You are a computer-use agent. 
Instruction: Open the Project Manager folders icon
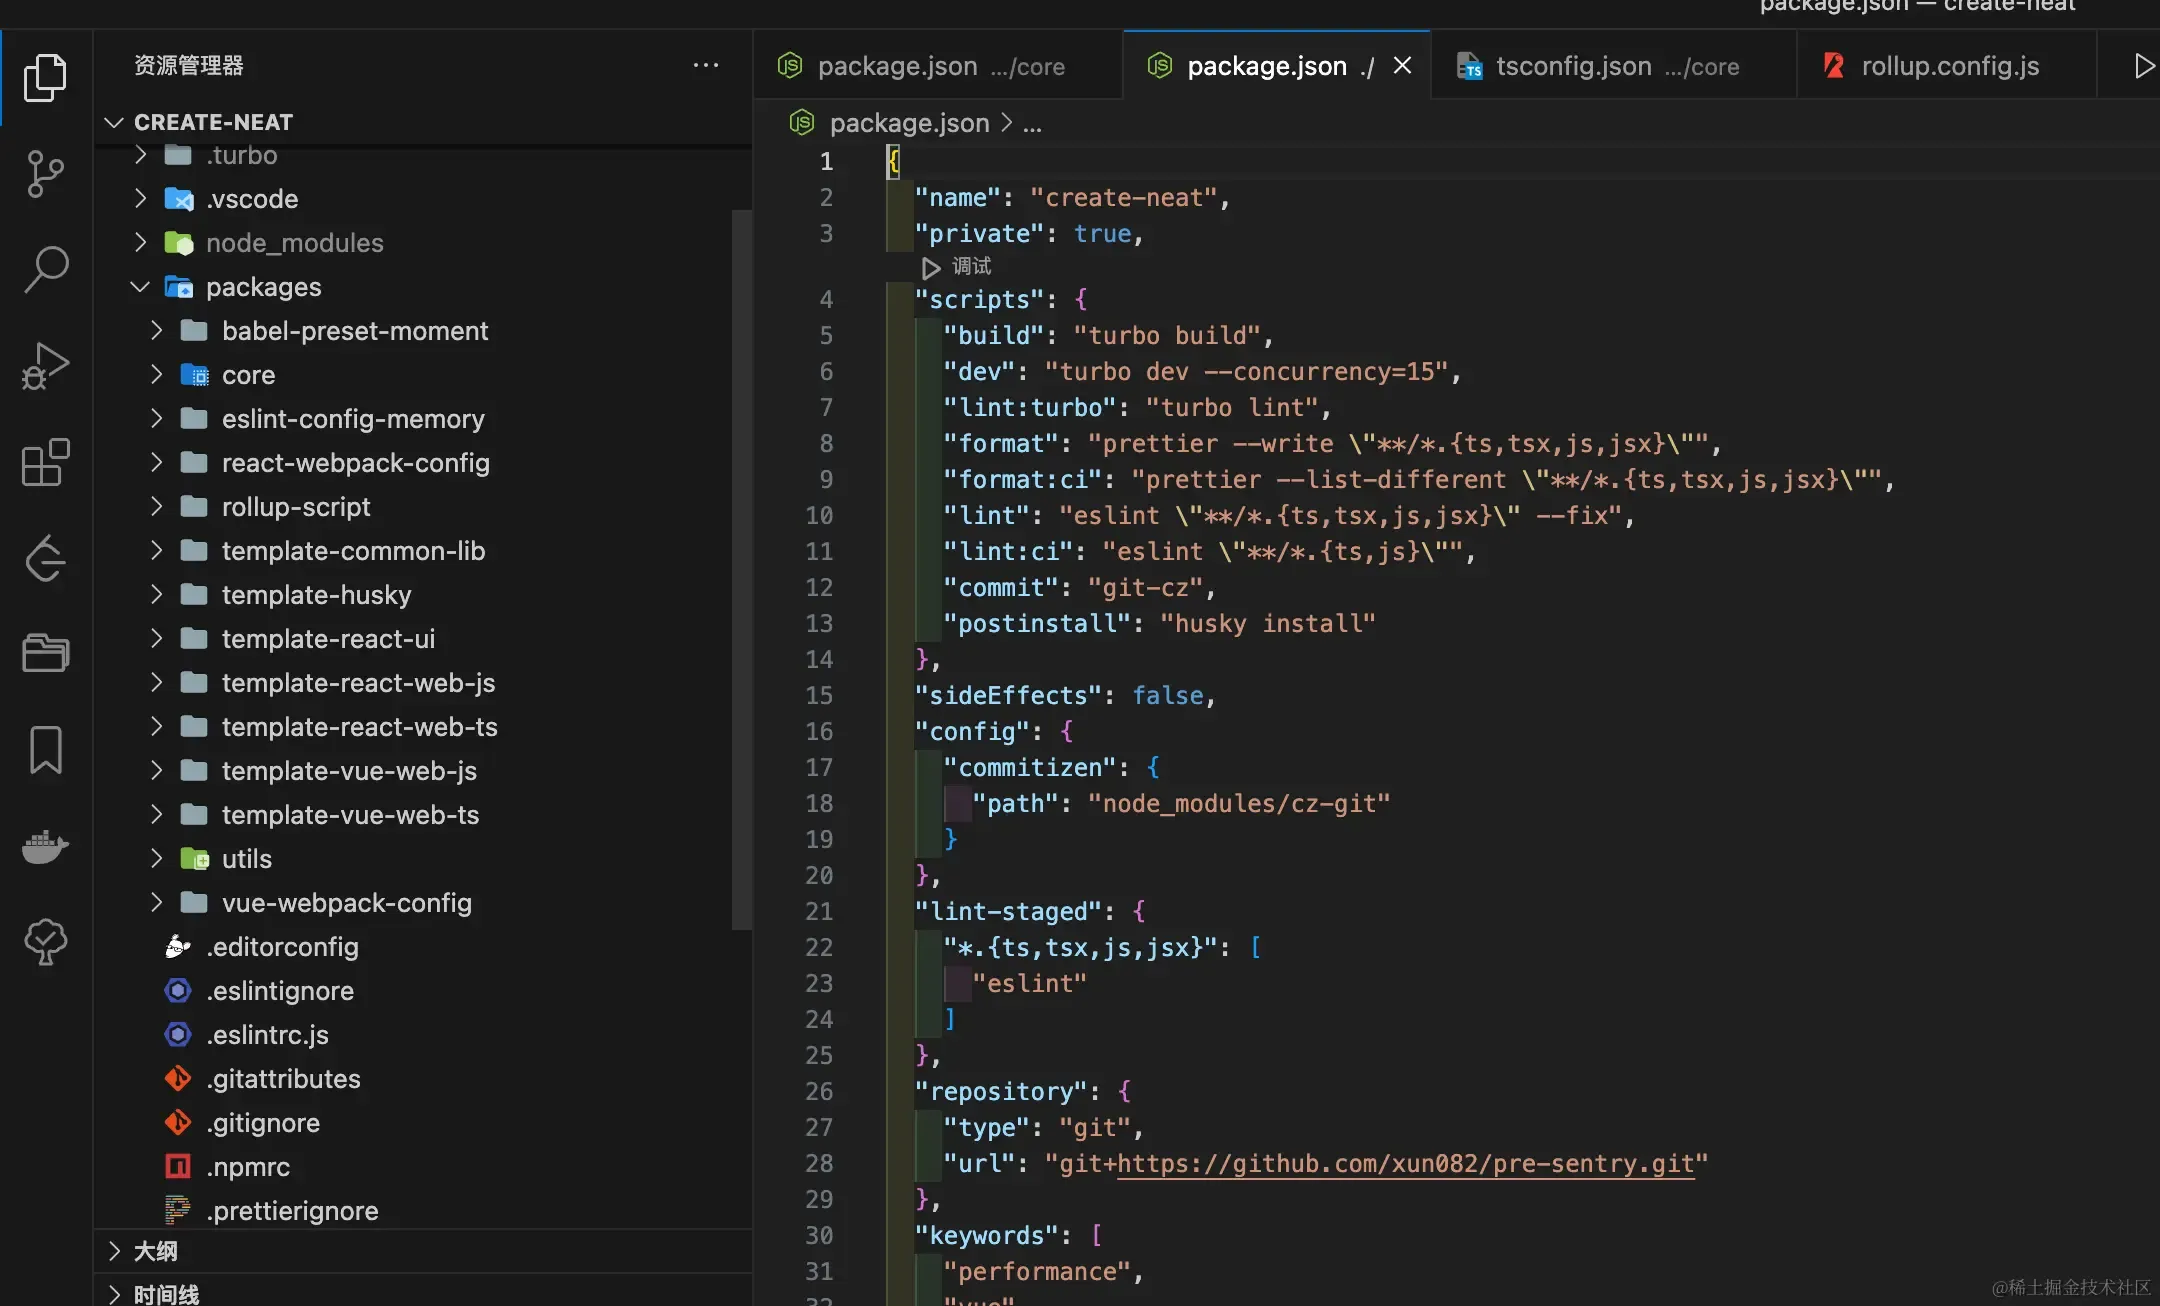[x=45, y=653]
